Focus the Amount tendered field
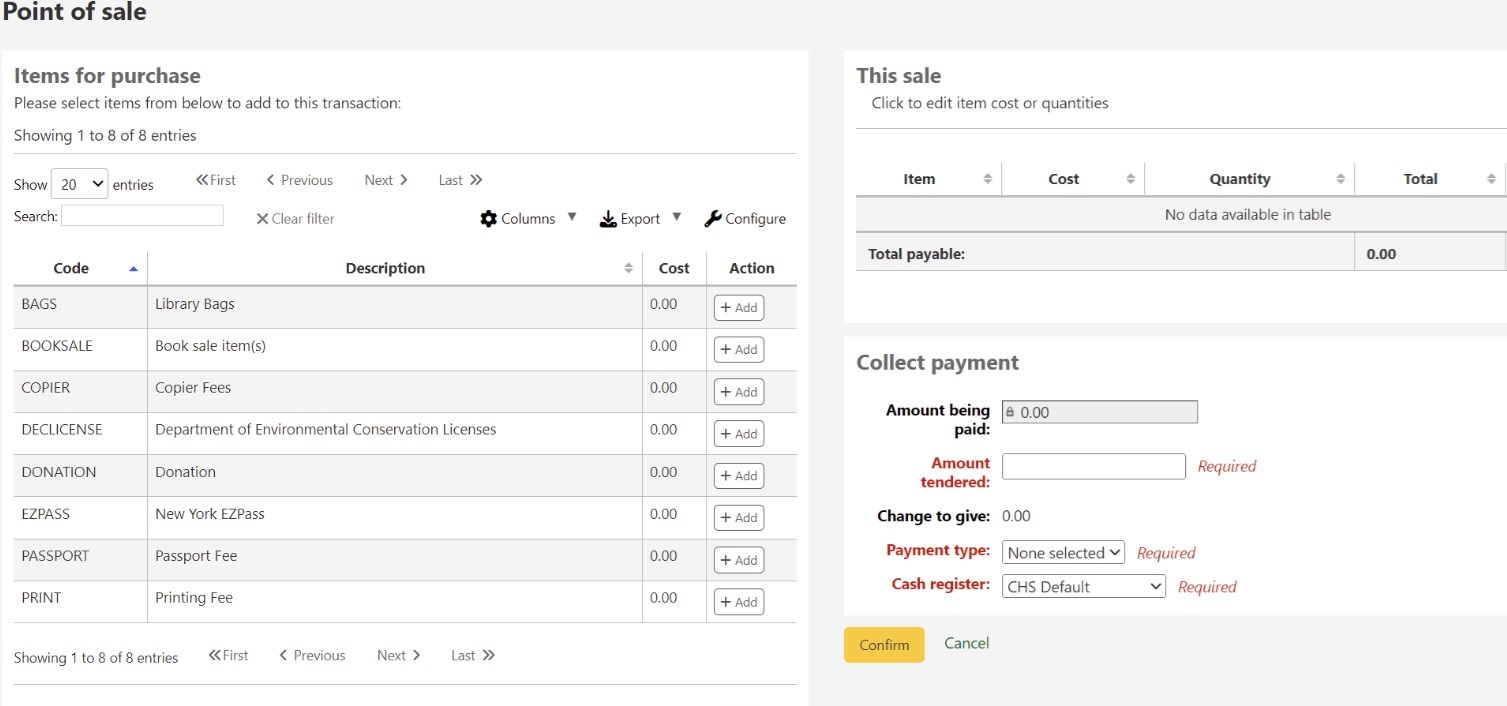Viewport: 1507px width, 706px height. click(1093, 466)
